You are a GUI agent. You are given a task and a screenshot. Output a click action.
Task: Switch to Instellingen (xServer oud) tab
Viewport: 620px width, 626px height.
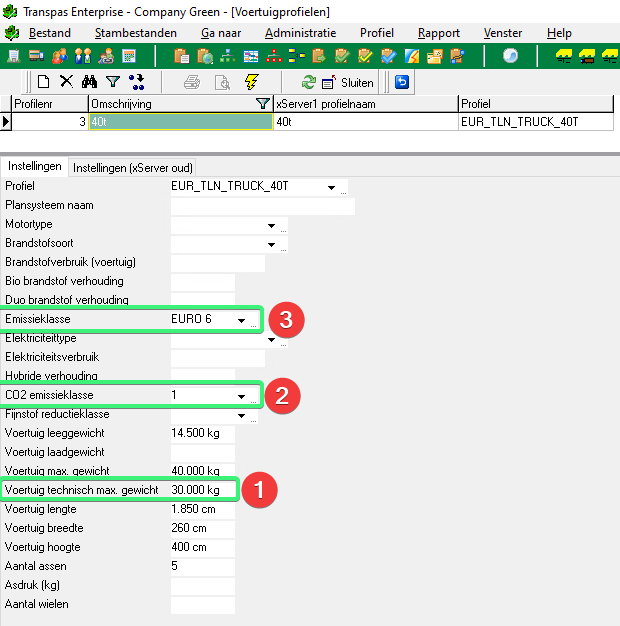point(132,167)
